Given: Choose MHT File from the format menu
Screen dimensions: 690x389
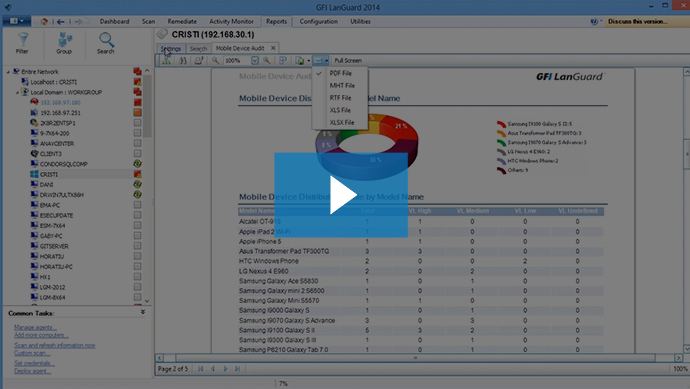Looking at the screenshot, I should (x=342, y=86).
